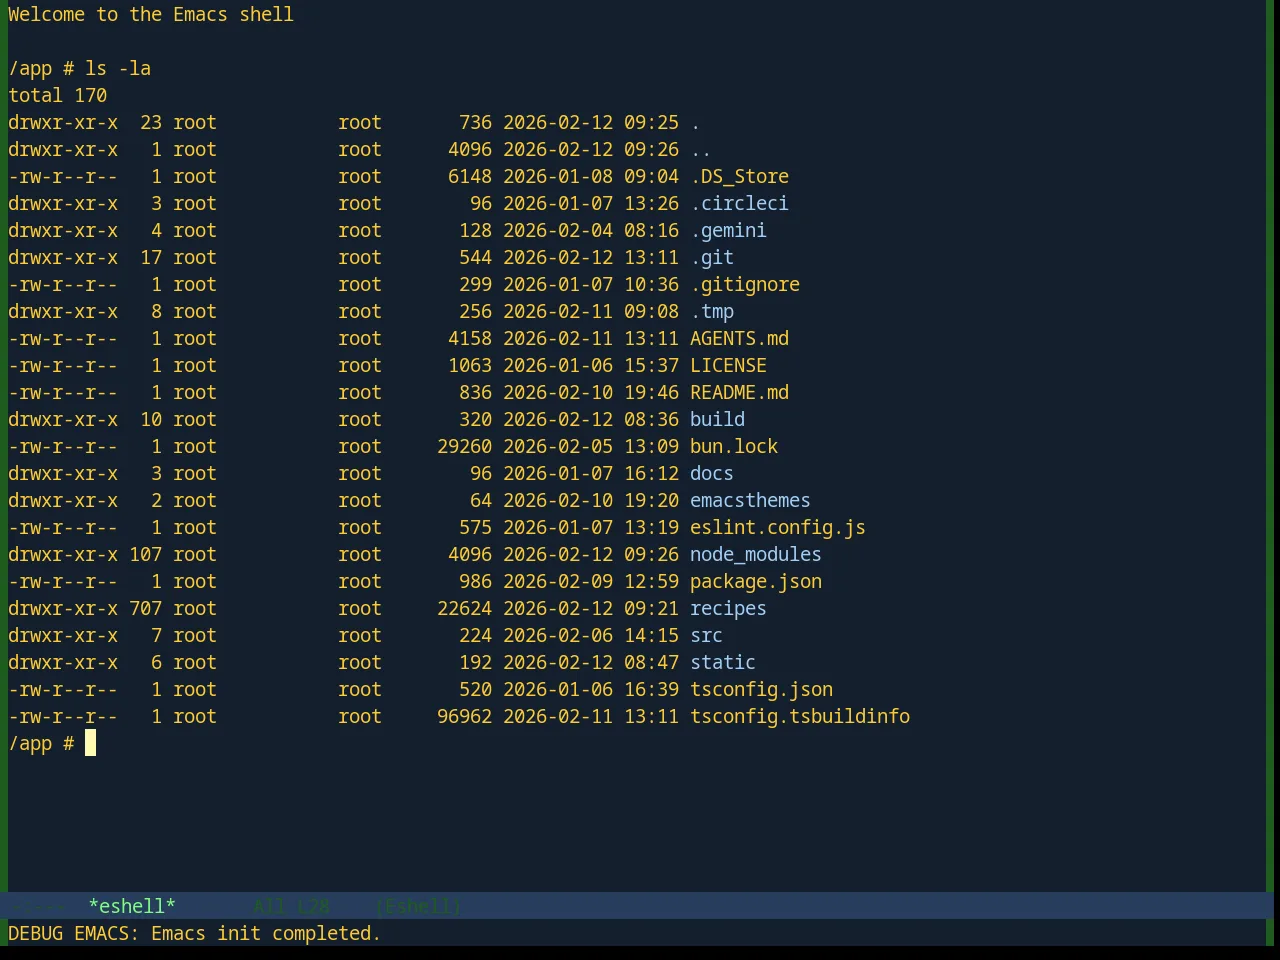
Task: Click size 22624 in the recipes row
Action: (465, 608)
